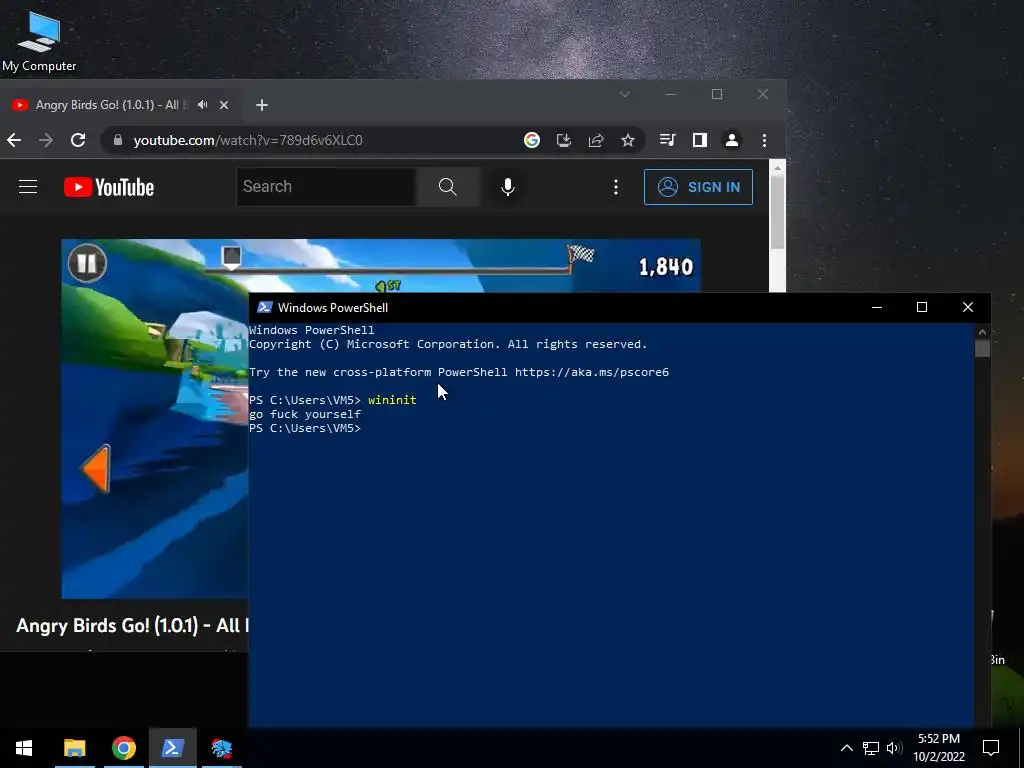Switch to Chrome from the taskbar
This screenshot has height=768, width=1024.
(123, 748)
